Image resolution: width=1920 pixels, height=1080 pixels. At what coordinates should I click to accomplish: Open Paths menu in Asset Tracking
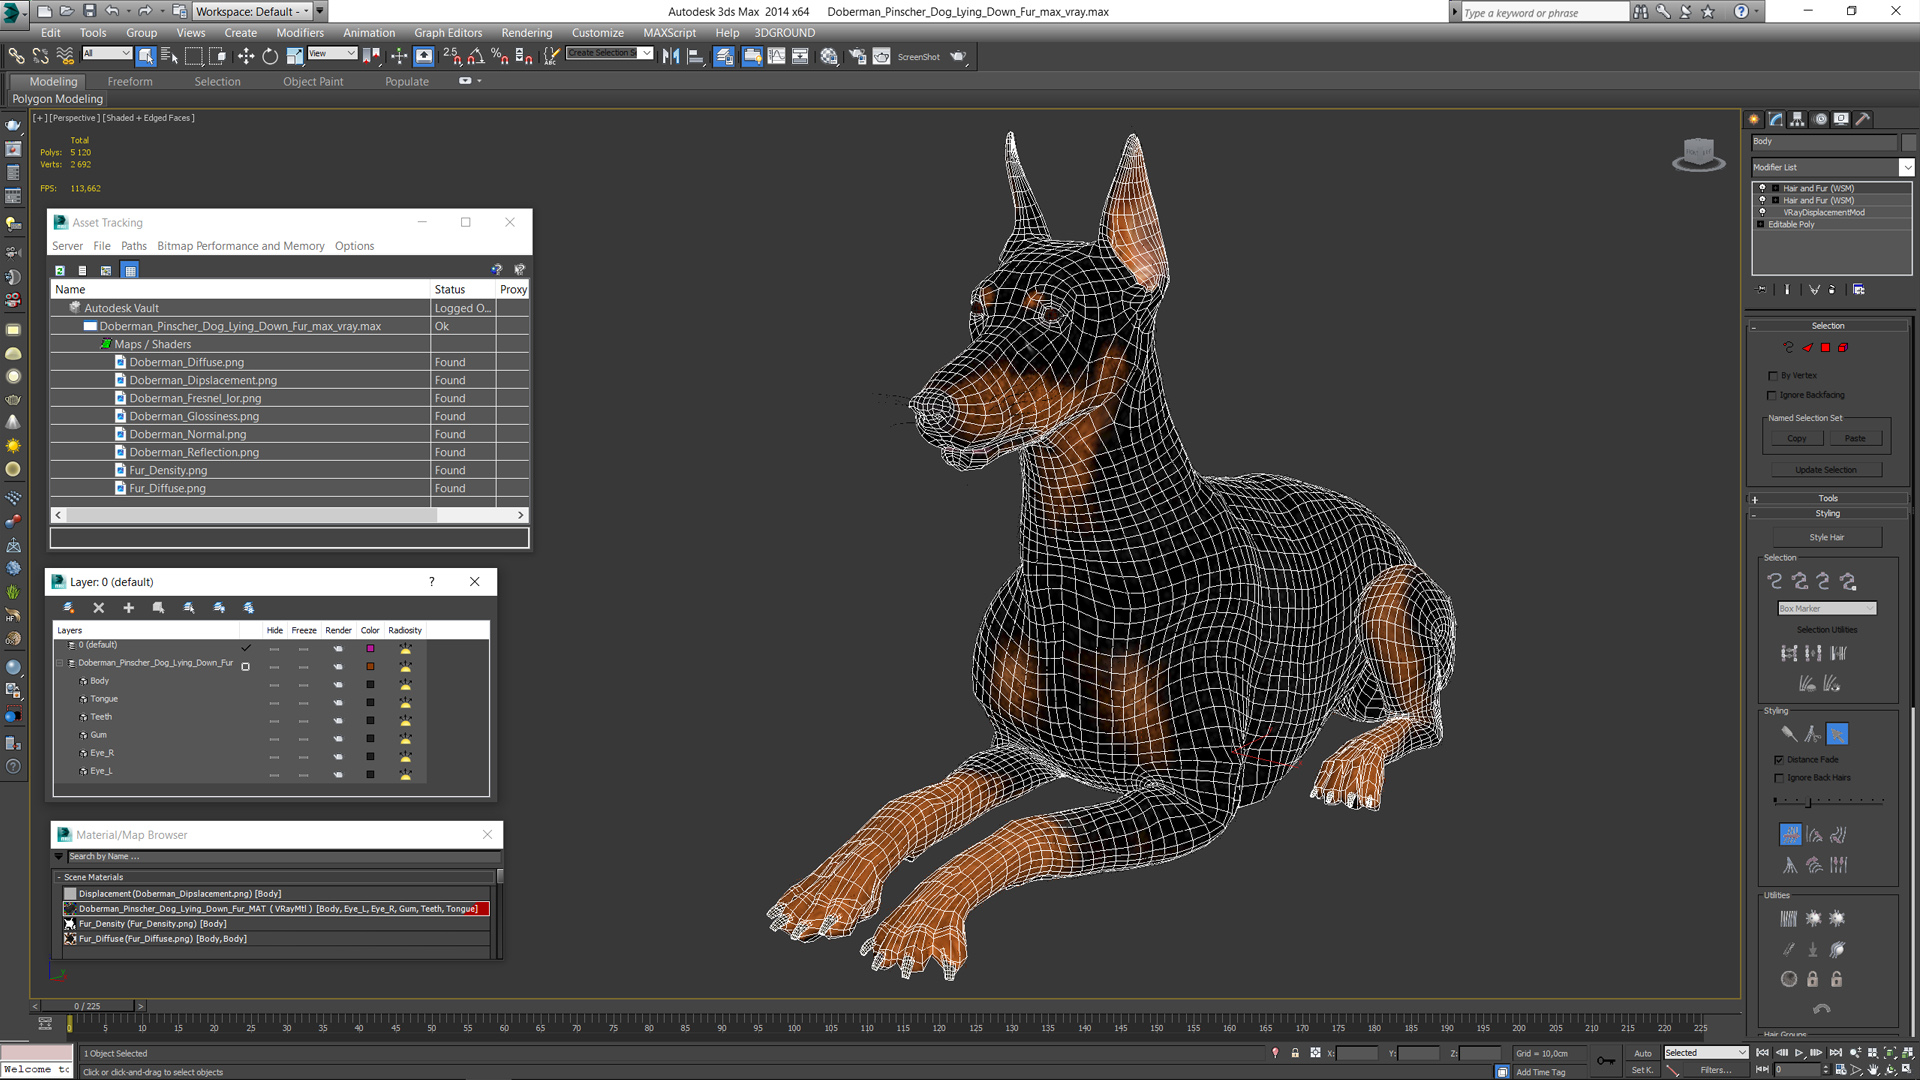[x=134, y=246]
